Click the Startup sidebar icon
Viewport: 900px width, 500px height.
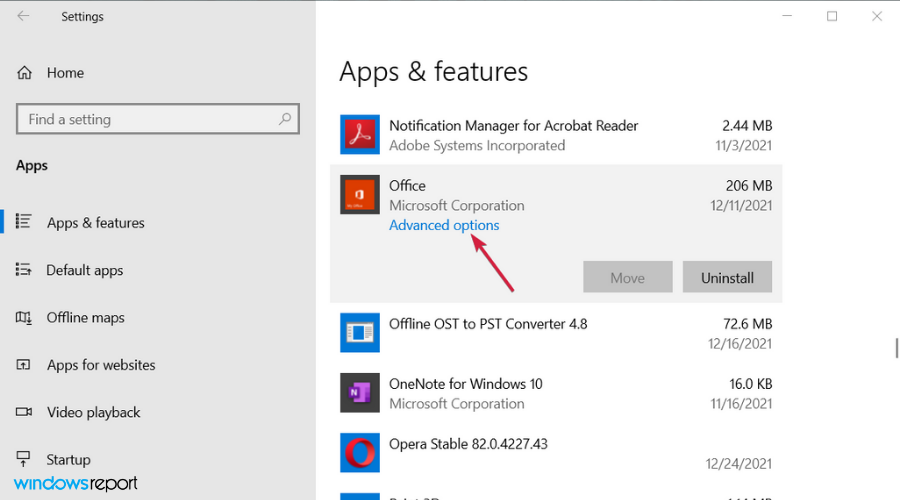[24, 458]
